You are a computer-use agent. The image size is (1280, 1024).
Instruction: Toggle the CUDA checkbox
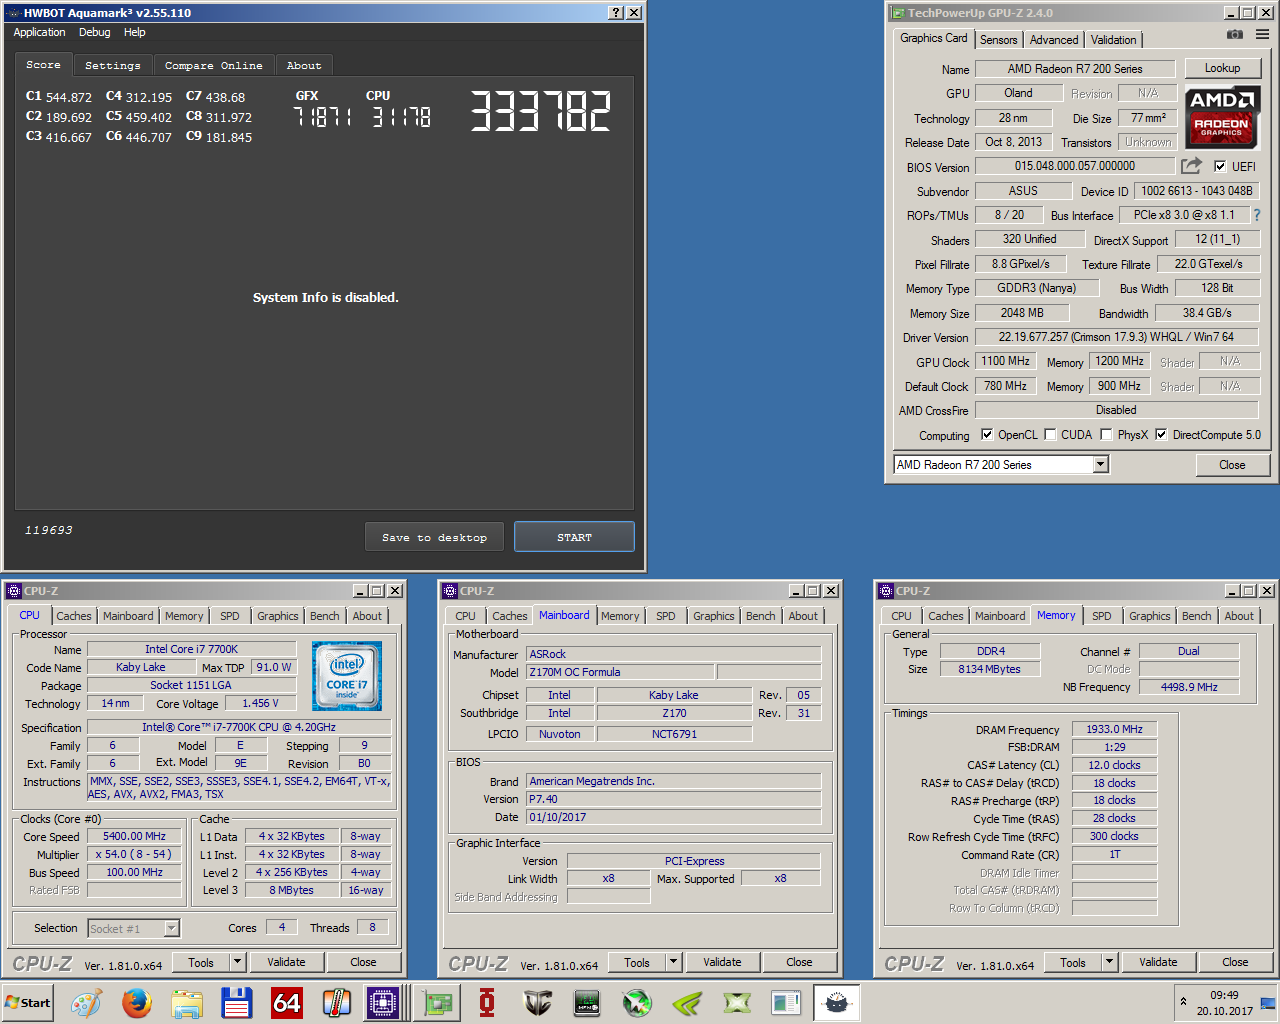tap(1050, 434)
